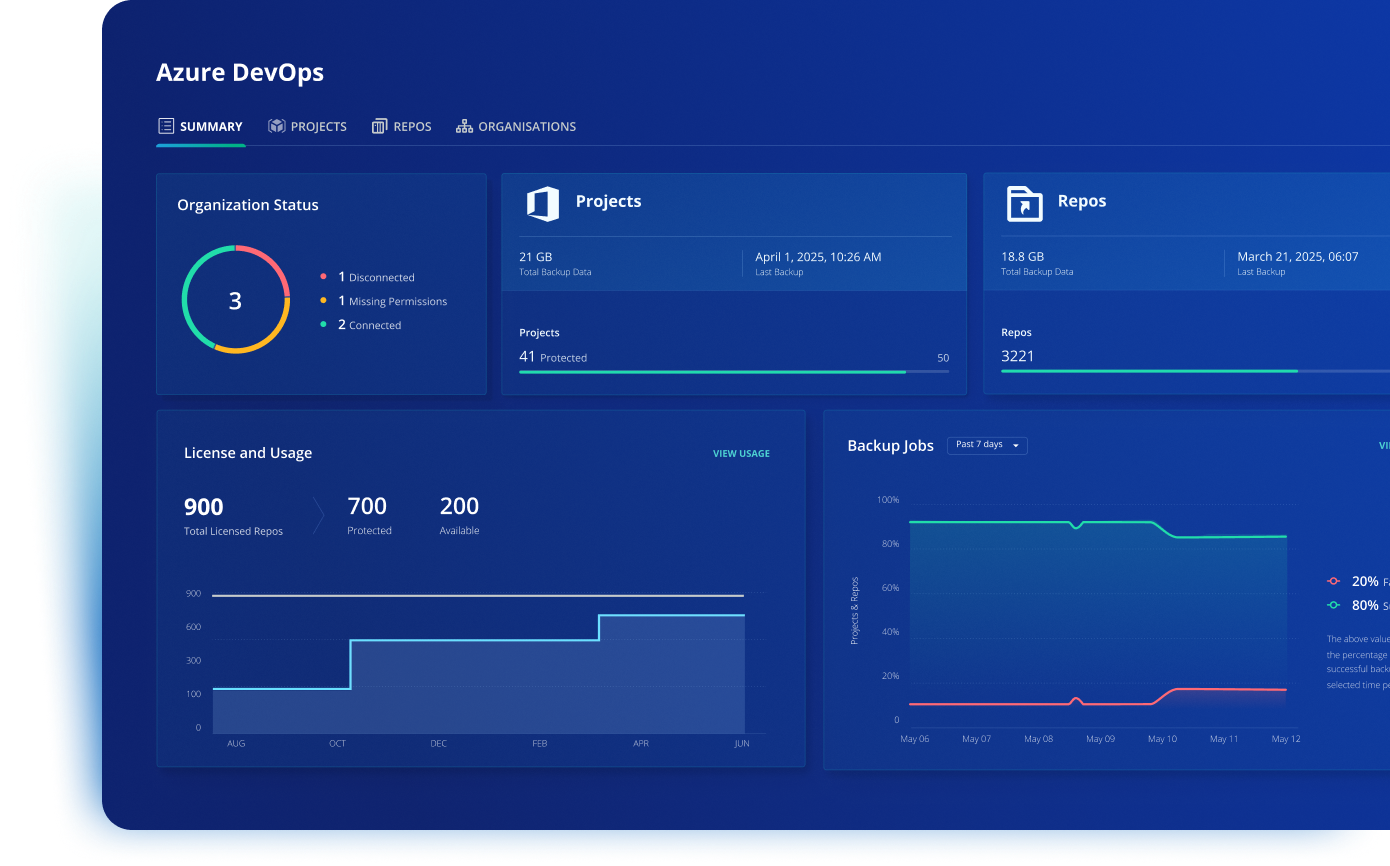1390x866 pixels.
Task: Click the cube icon next to Projects tab
Action: point(276,126)
